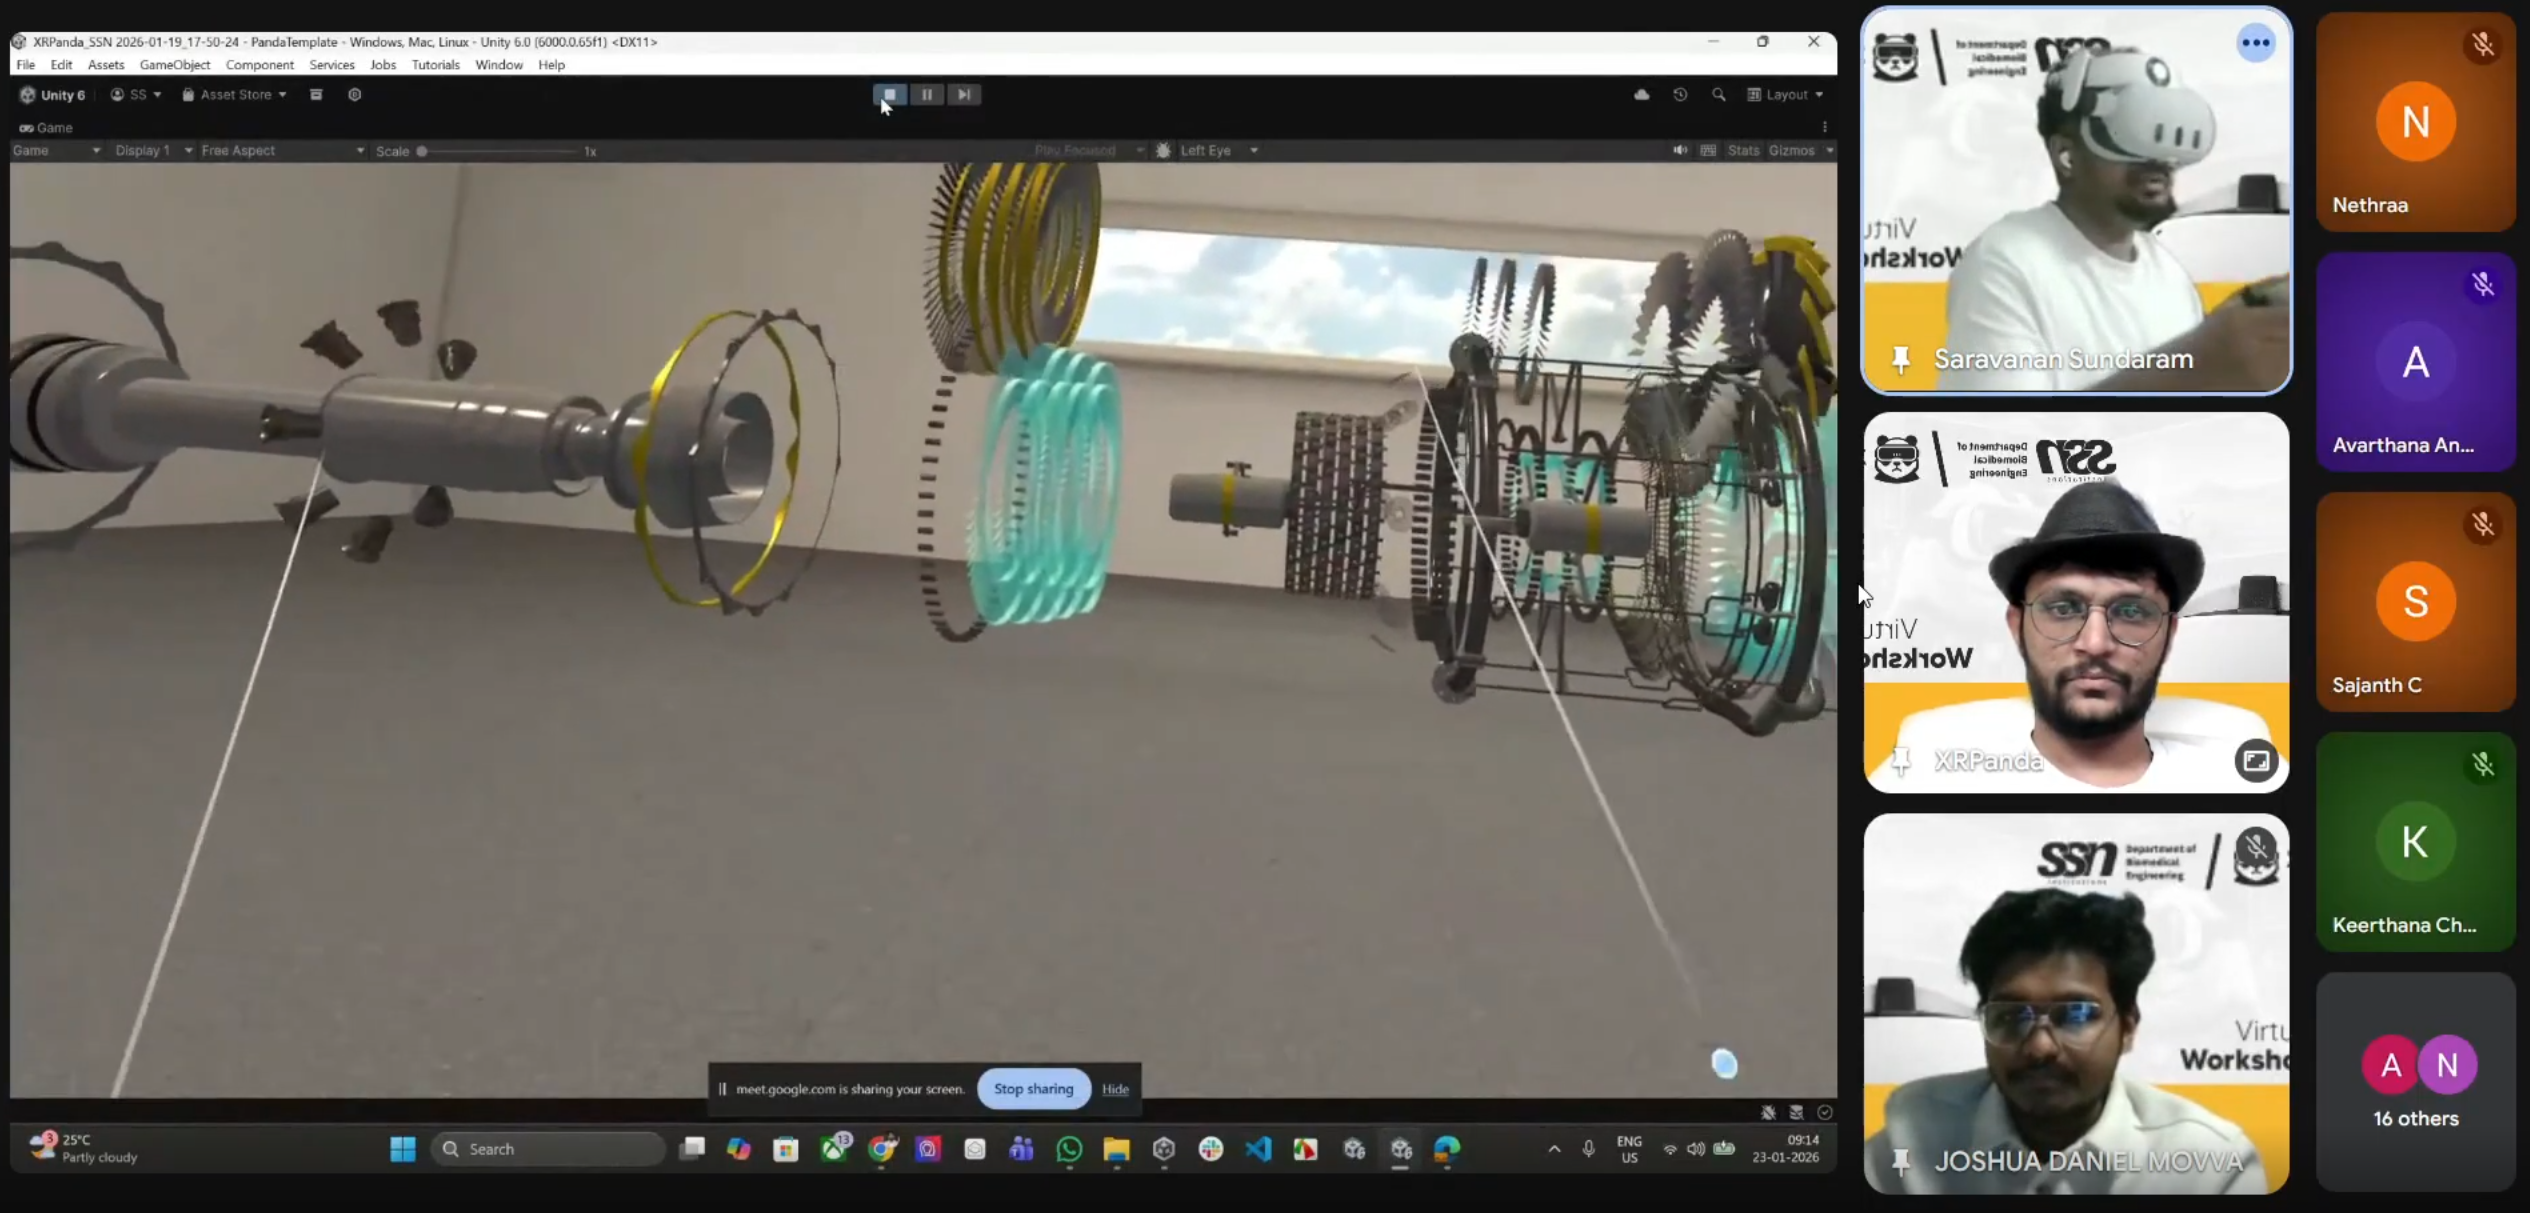Pause the Unity game playback

(x=927, y=94)
